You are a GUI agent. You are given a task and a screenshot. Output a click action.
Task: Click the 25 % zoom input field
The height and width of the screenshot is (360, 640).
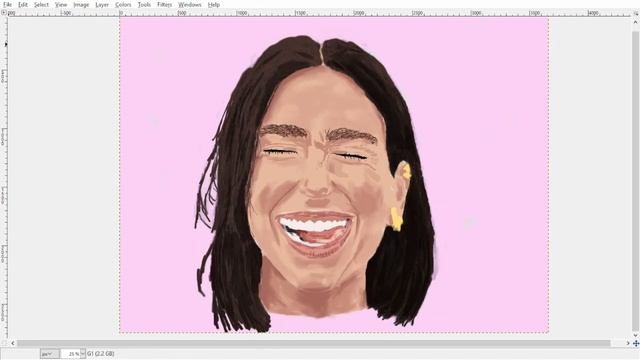(71, 353)
